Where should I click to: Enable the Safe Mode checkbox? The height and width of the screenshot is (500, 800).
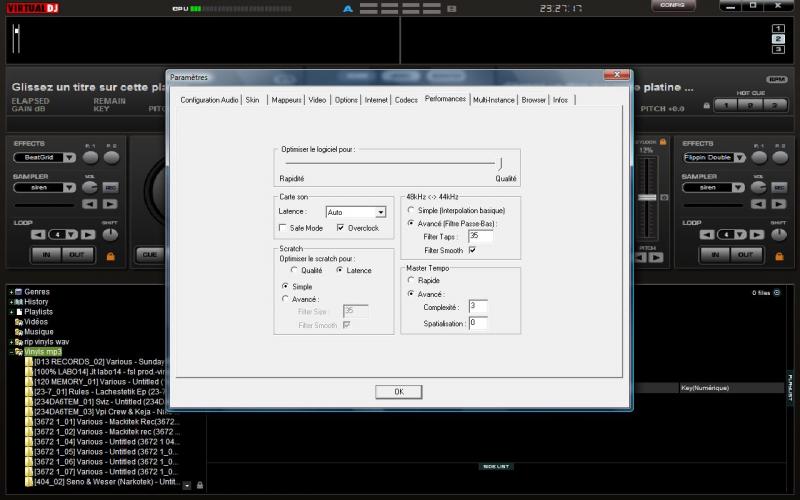click(283, 228)
